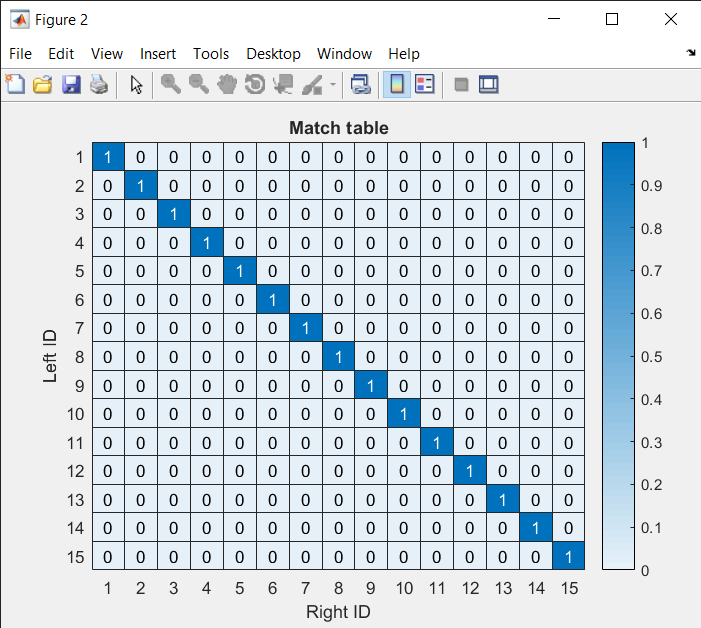Click the Right ID column label 13

[503, 588]
